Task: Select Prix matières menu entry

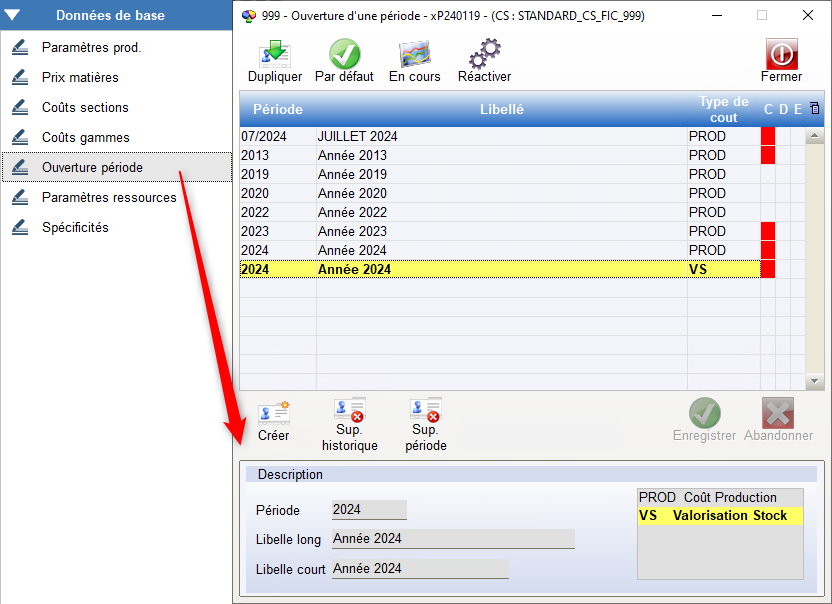Action: [x=80, y=78]
